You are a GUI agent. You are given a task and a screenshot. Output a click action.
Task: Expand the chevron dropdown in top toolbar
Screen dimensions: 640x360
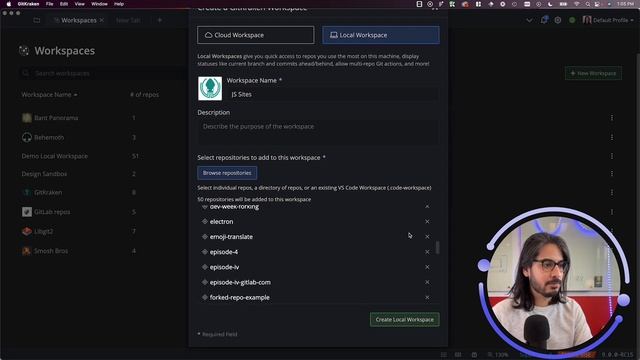click(x=529, y=20)
